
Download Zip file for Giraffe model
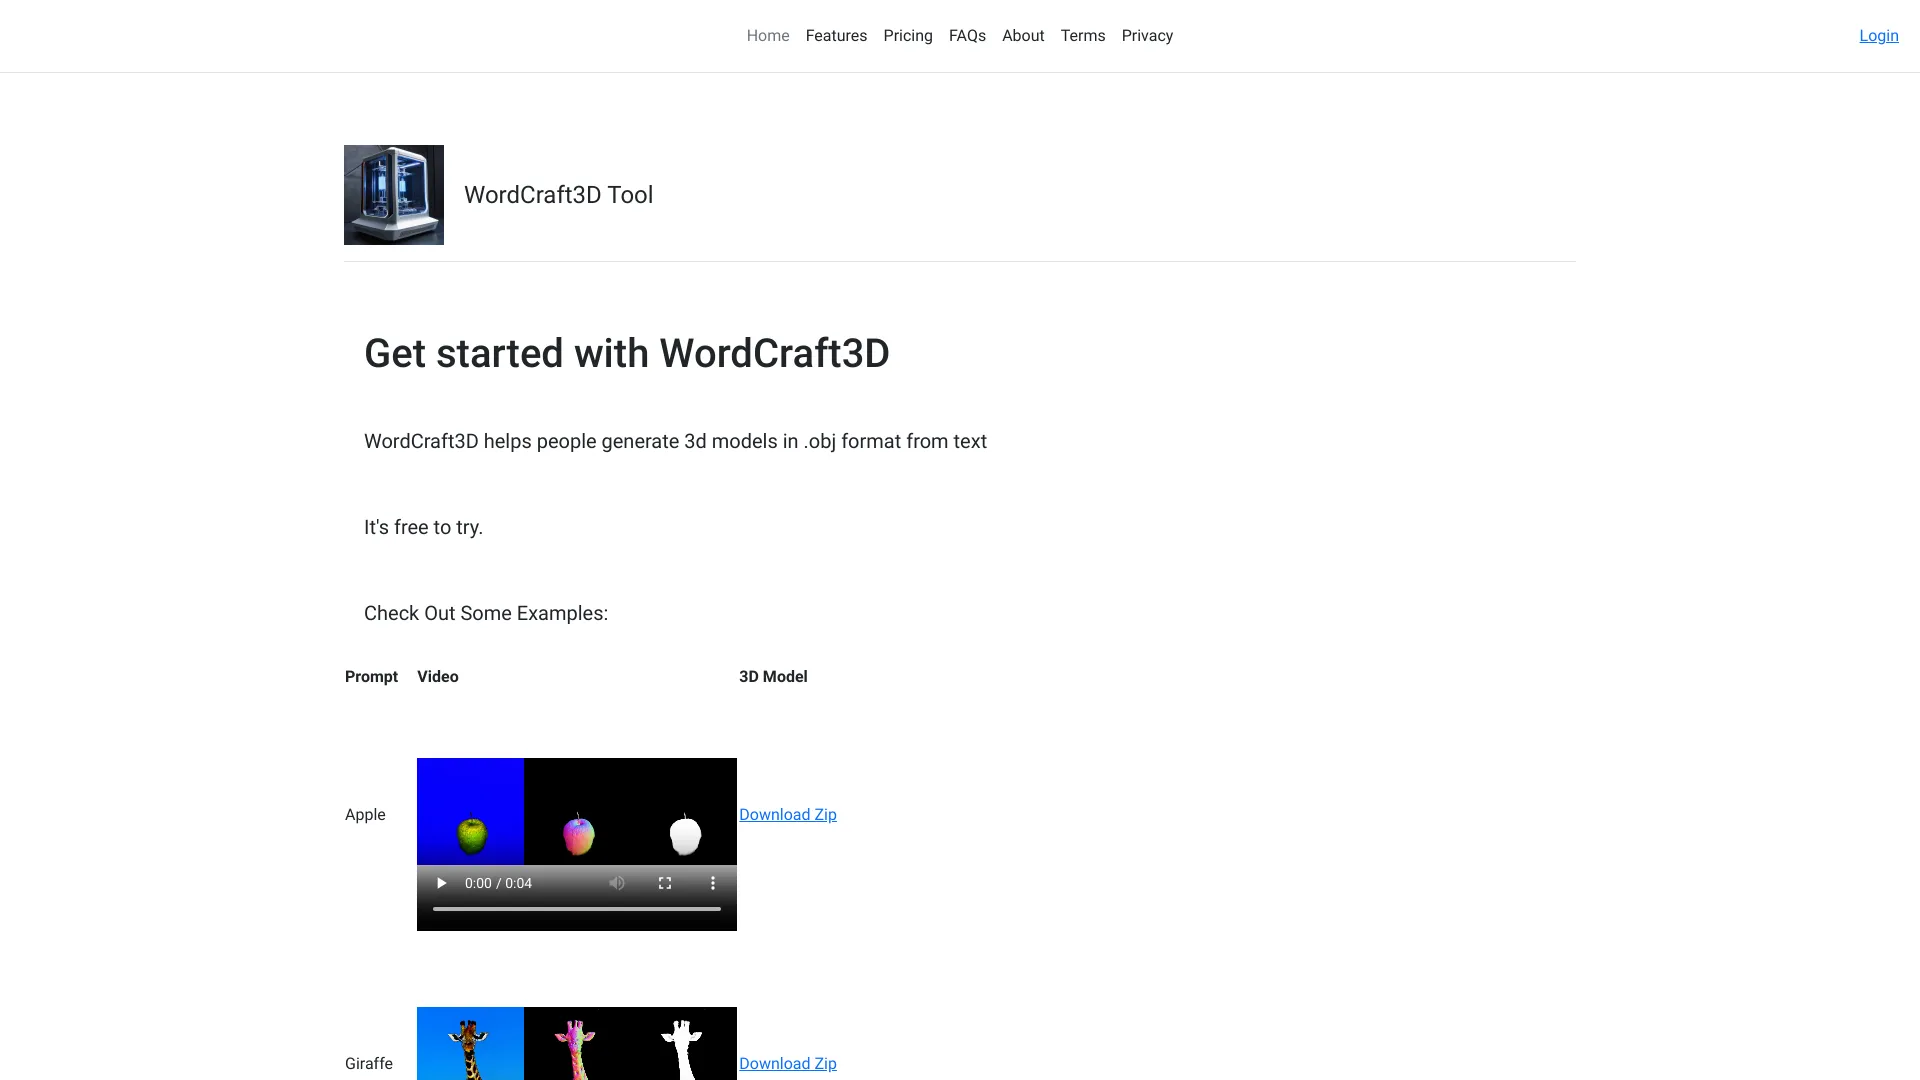787,1063
